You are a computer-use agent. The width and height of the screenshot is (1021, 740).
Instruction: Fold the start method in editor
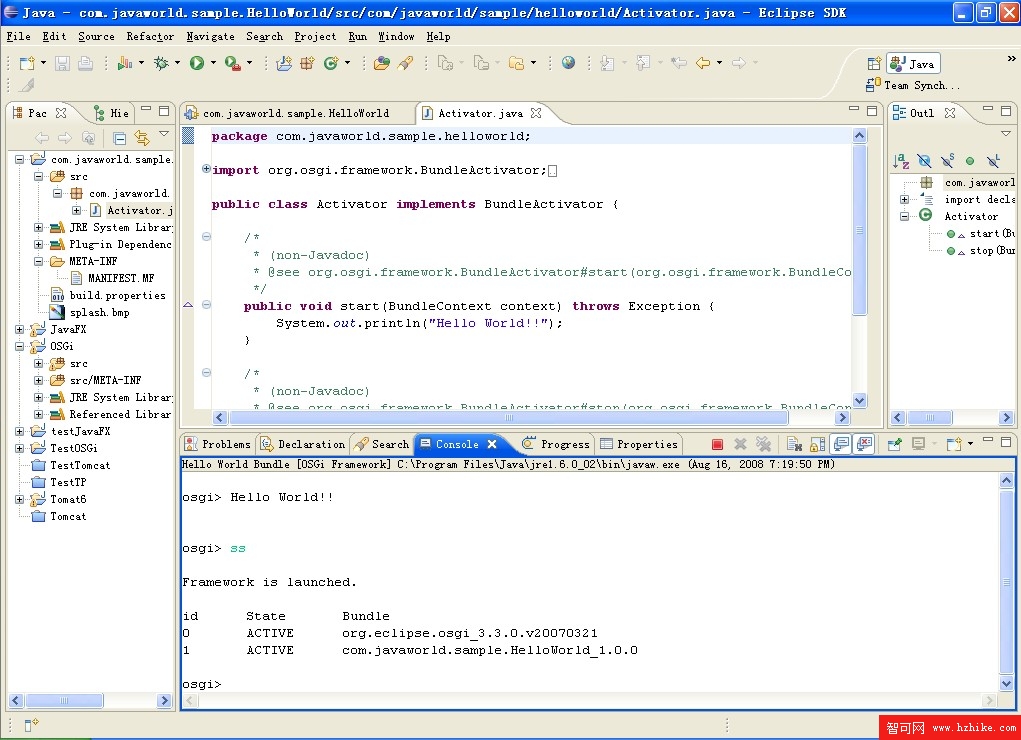(x=206, y=305)
